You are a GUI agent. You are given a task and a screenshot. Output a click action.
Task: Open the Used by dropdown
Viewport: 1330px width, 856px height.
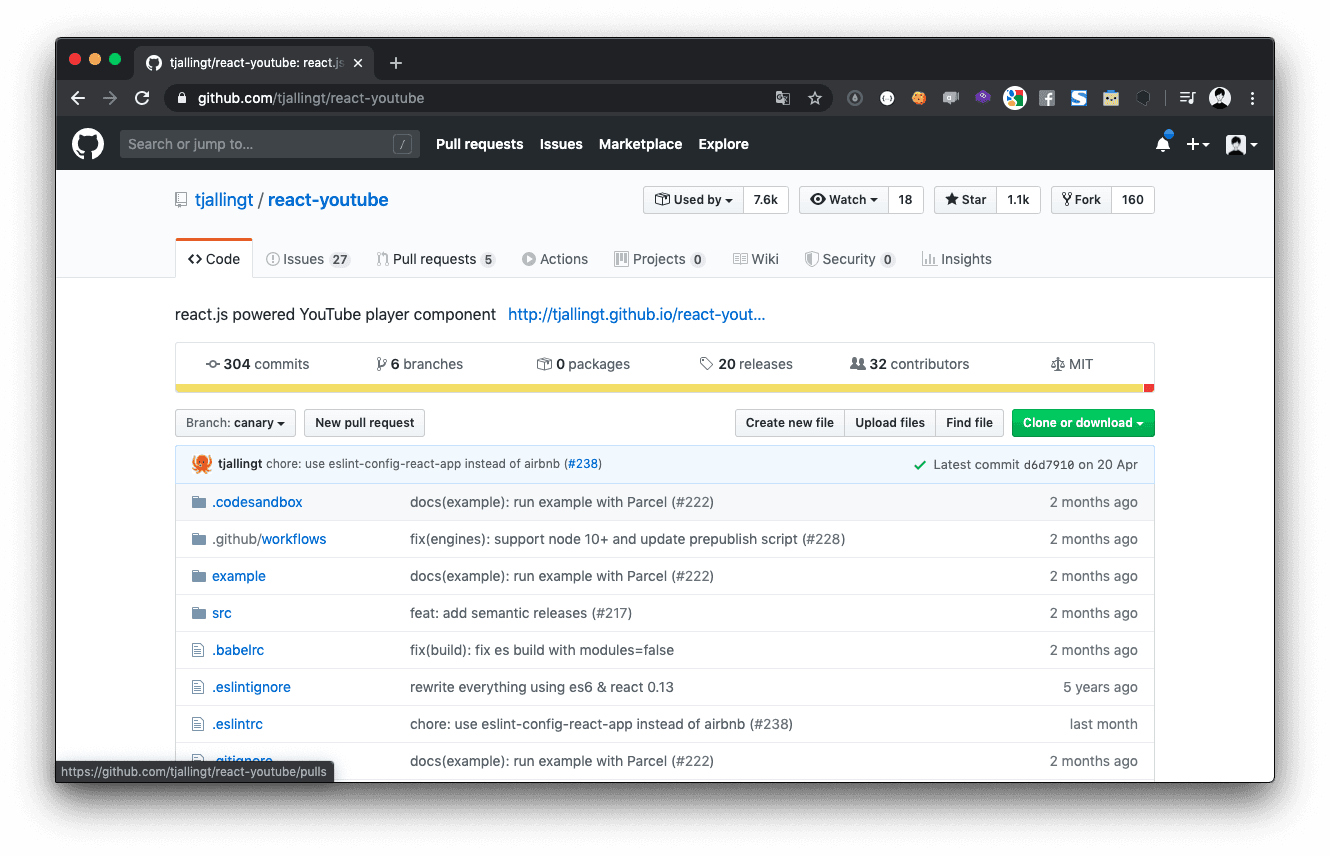[693, 200]
